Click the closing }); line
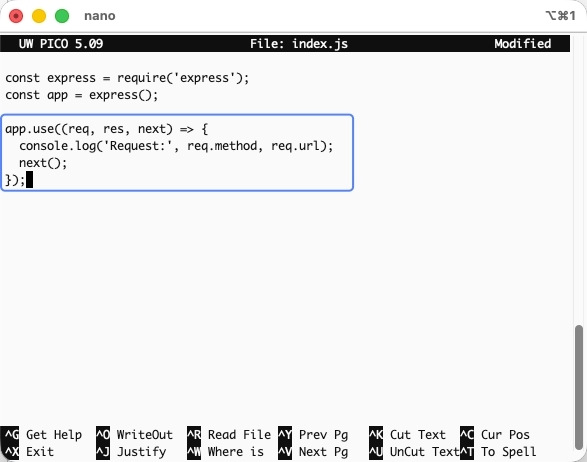 pyautogui.click(x=15, y=180)
